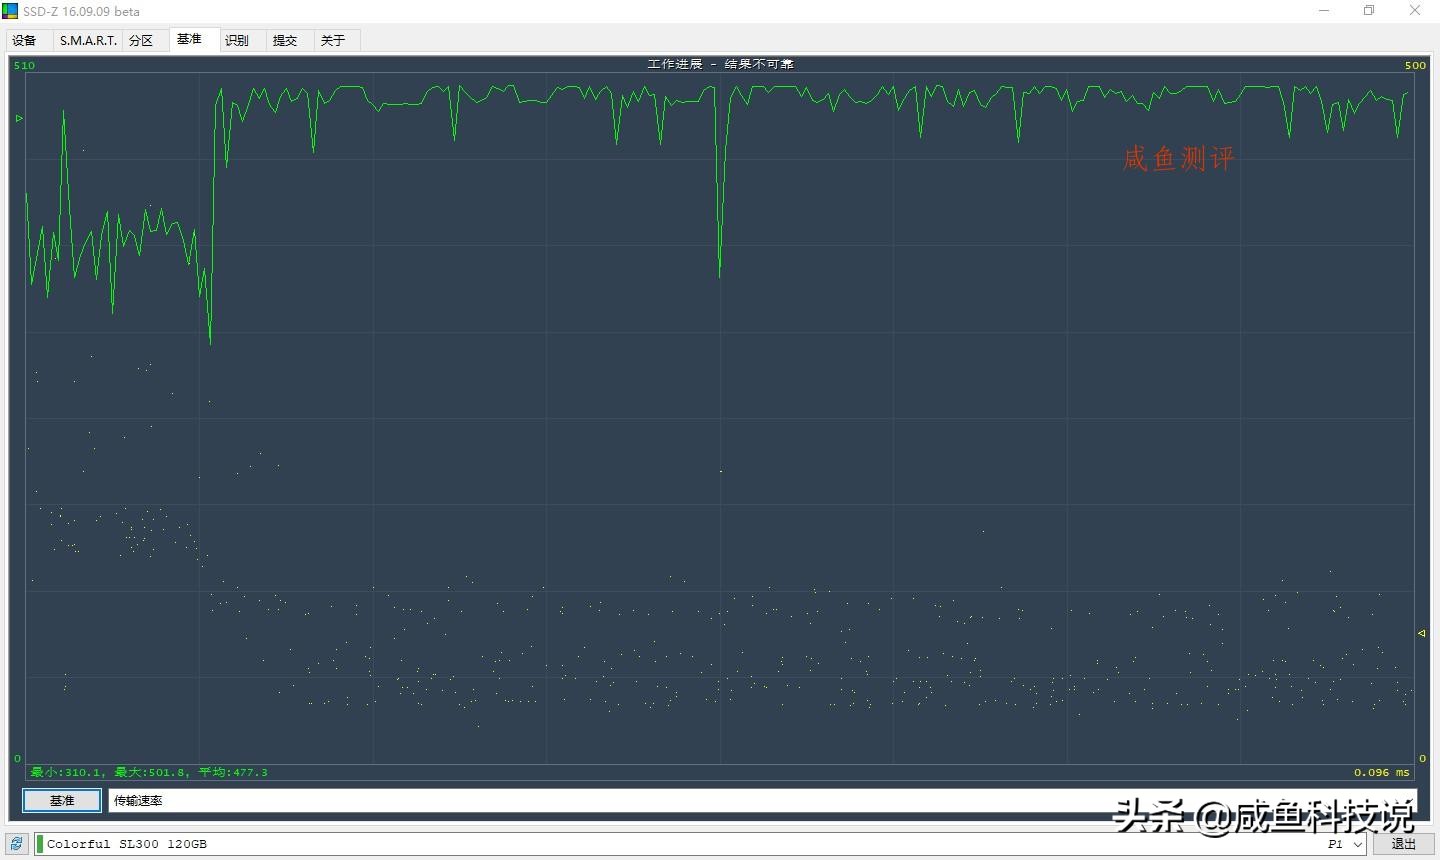Click the green 510 axis label

pyautogui.click(x=24, y=65)
